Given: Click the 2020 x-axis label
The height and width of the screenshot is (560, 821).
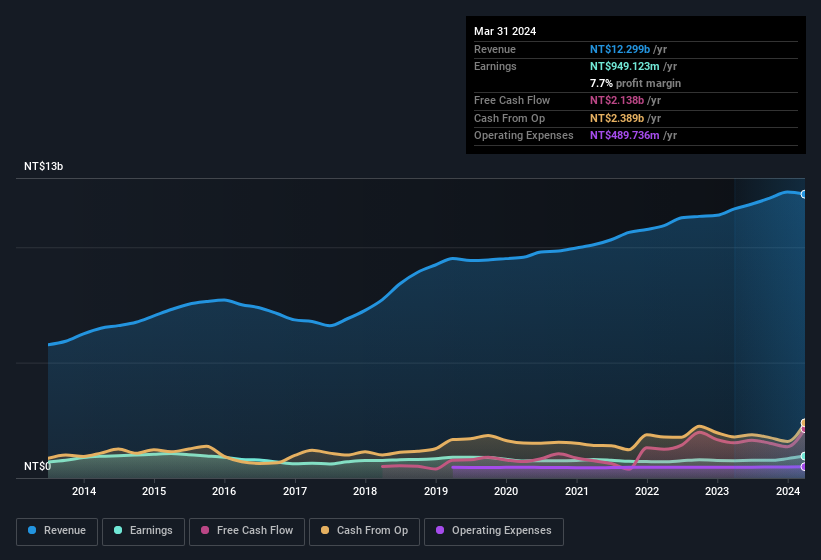Looking at the screenshot, I should tap(506, 491).
